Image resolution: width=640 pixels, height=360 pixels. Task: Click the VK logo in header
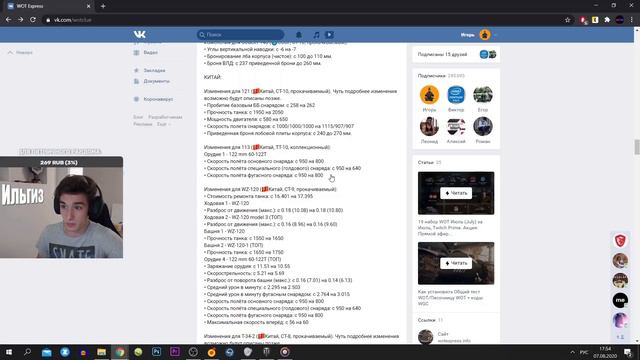tap(140, 35)
